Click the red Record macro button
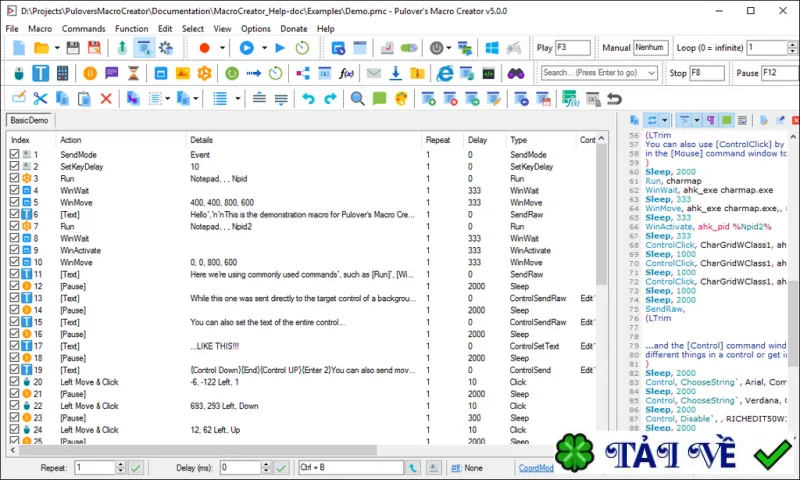The height and width of the screenshot is (480, 800). 205,48
